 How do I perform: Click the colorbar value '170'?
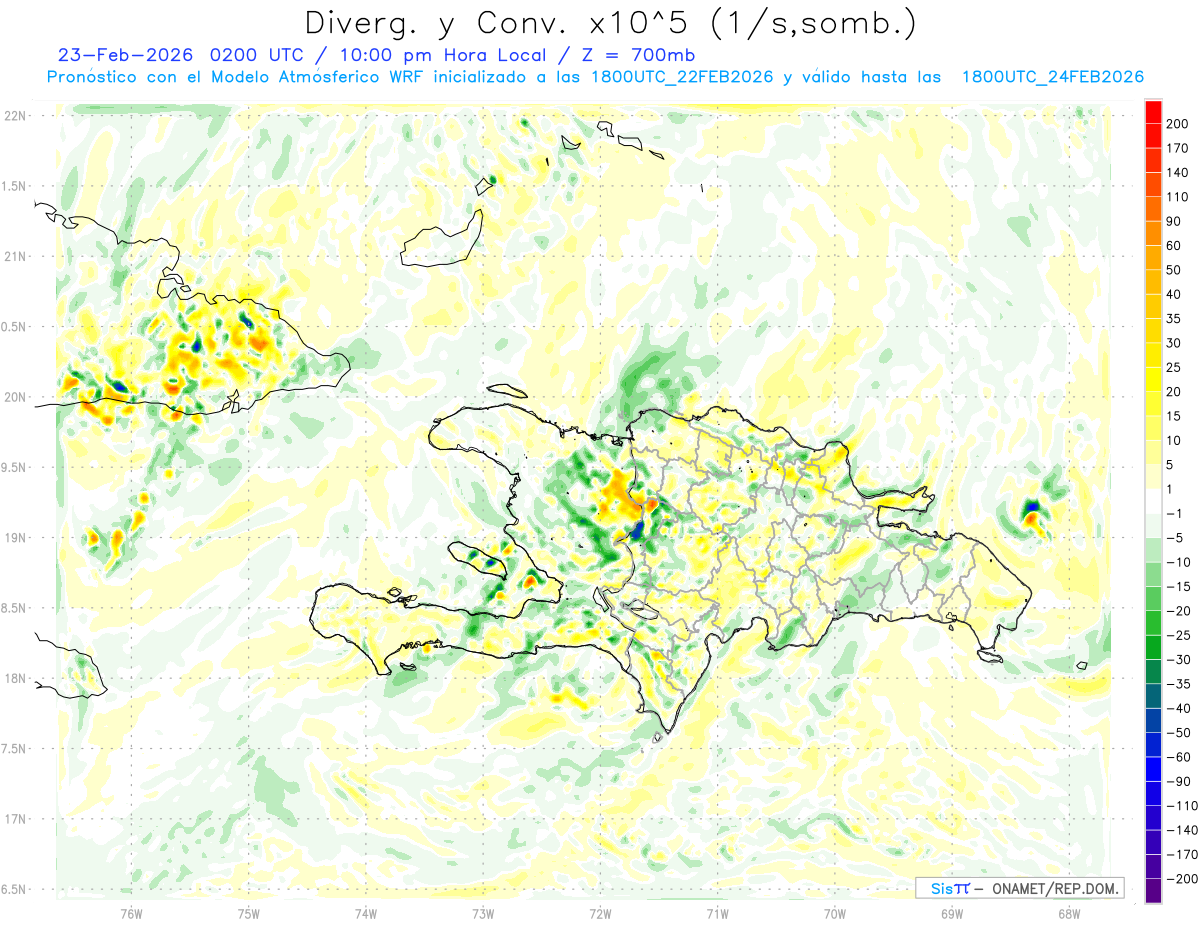click(x=1177, y=148)
